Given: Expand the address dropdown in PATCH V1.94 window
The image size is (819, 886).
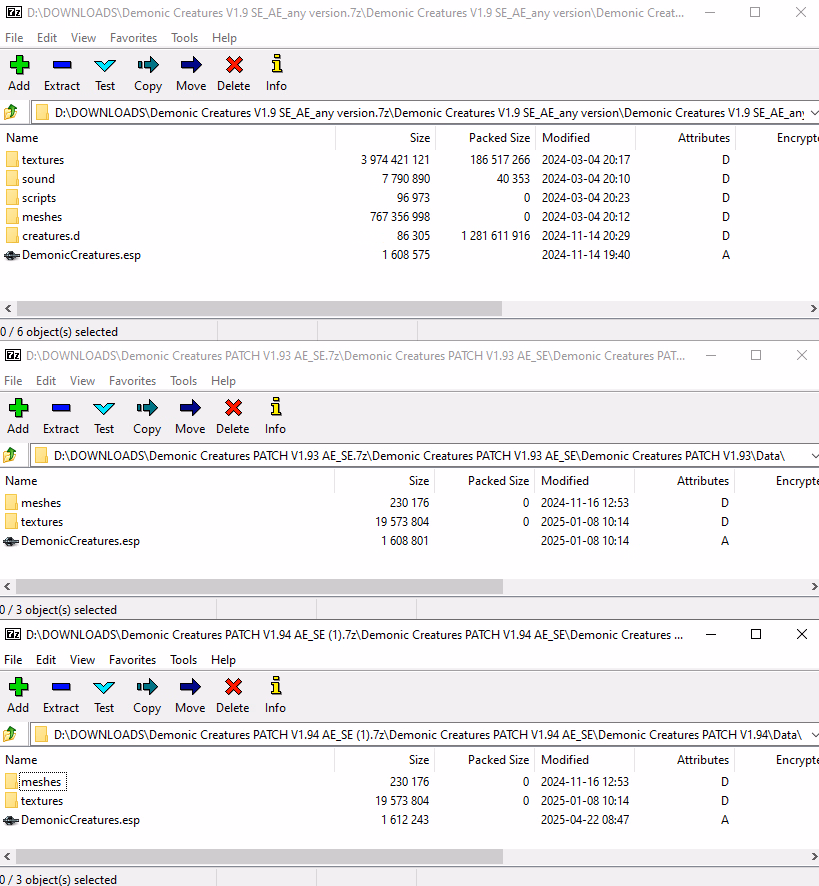Looking at the screenshot, I should pos(814,735).
